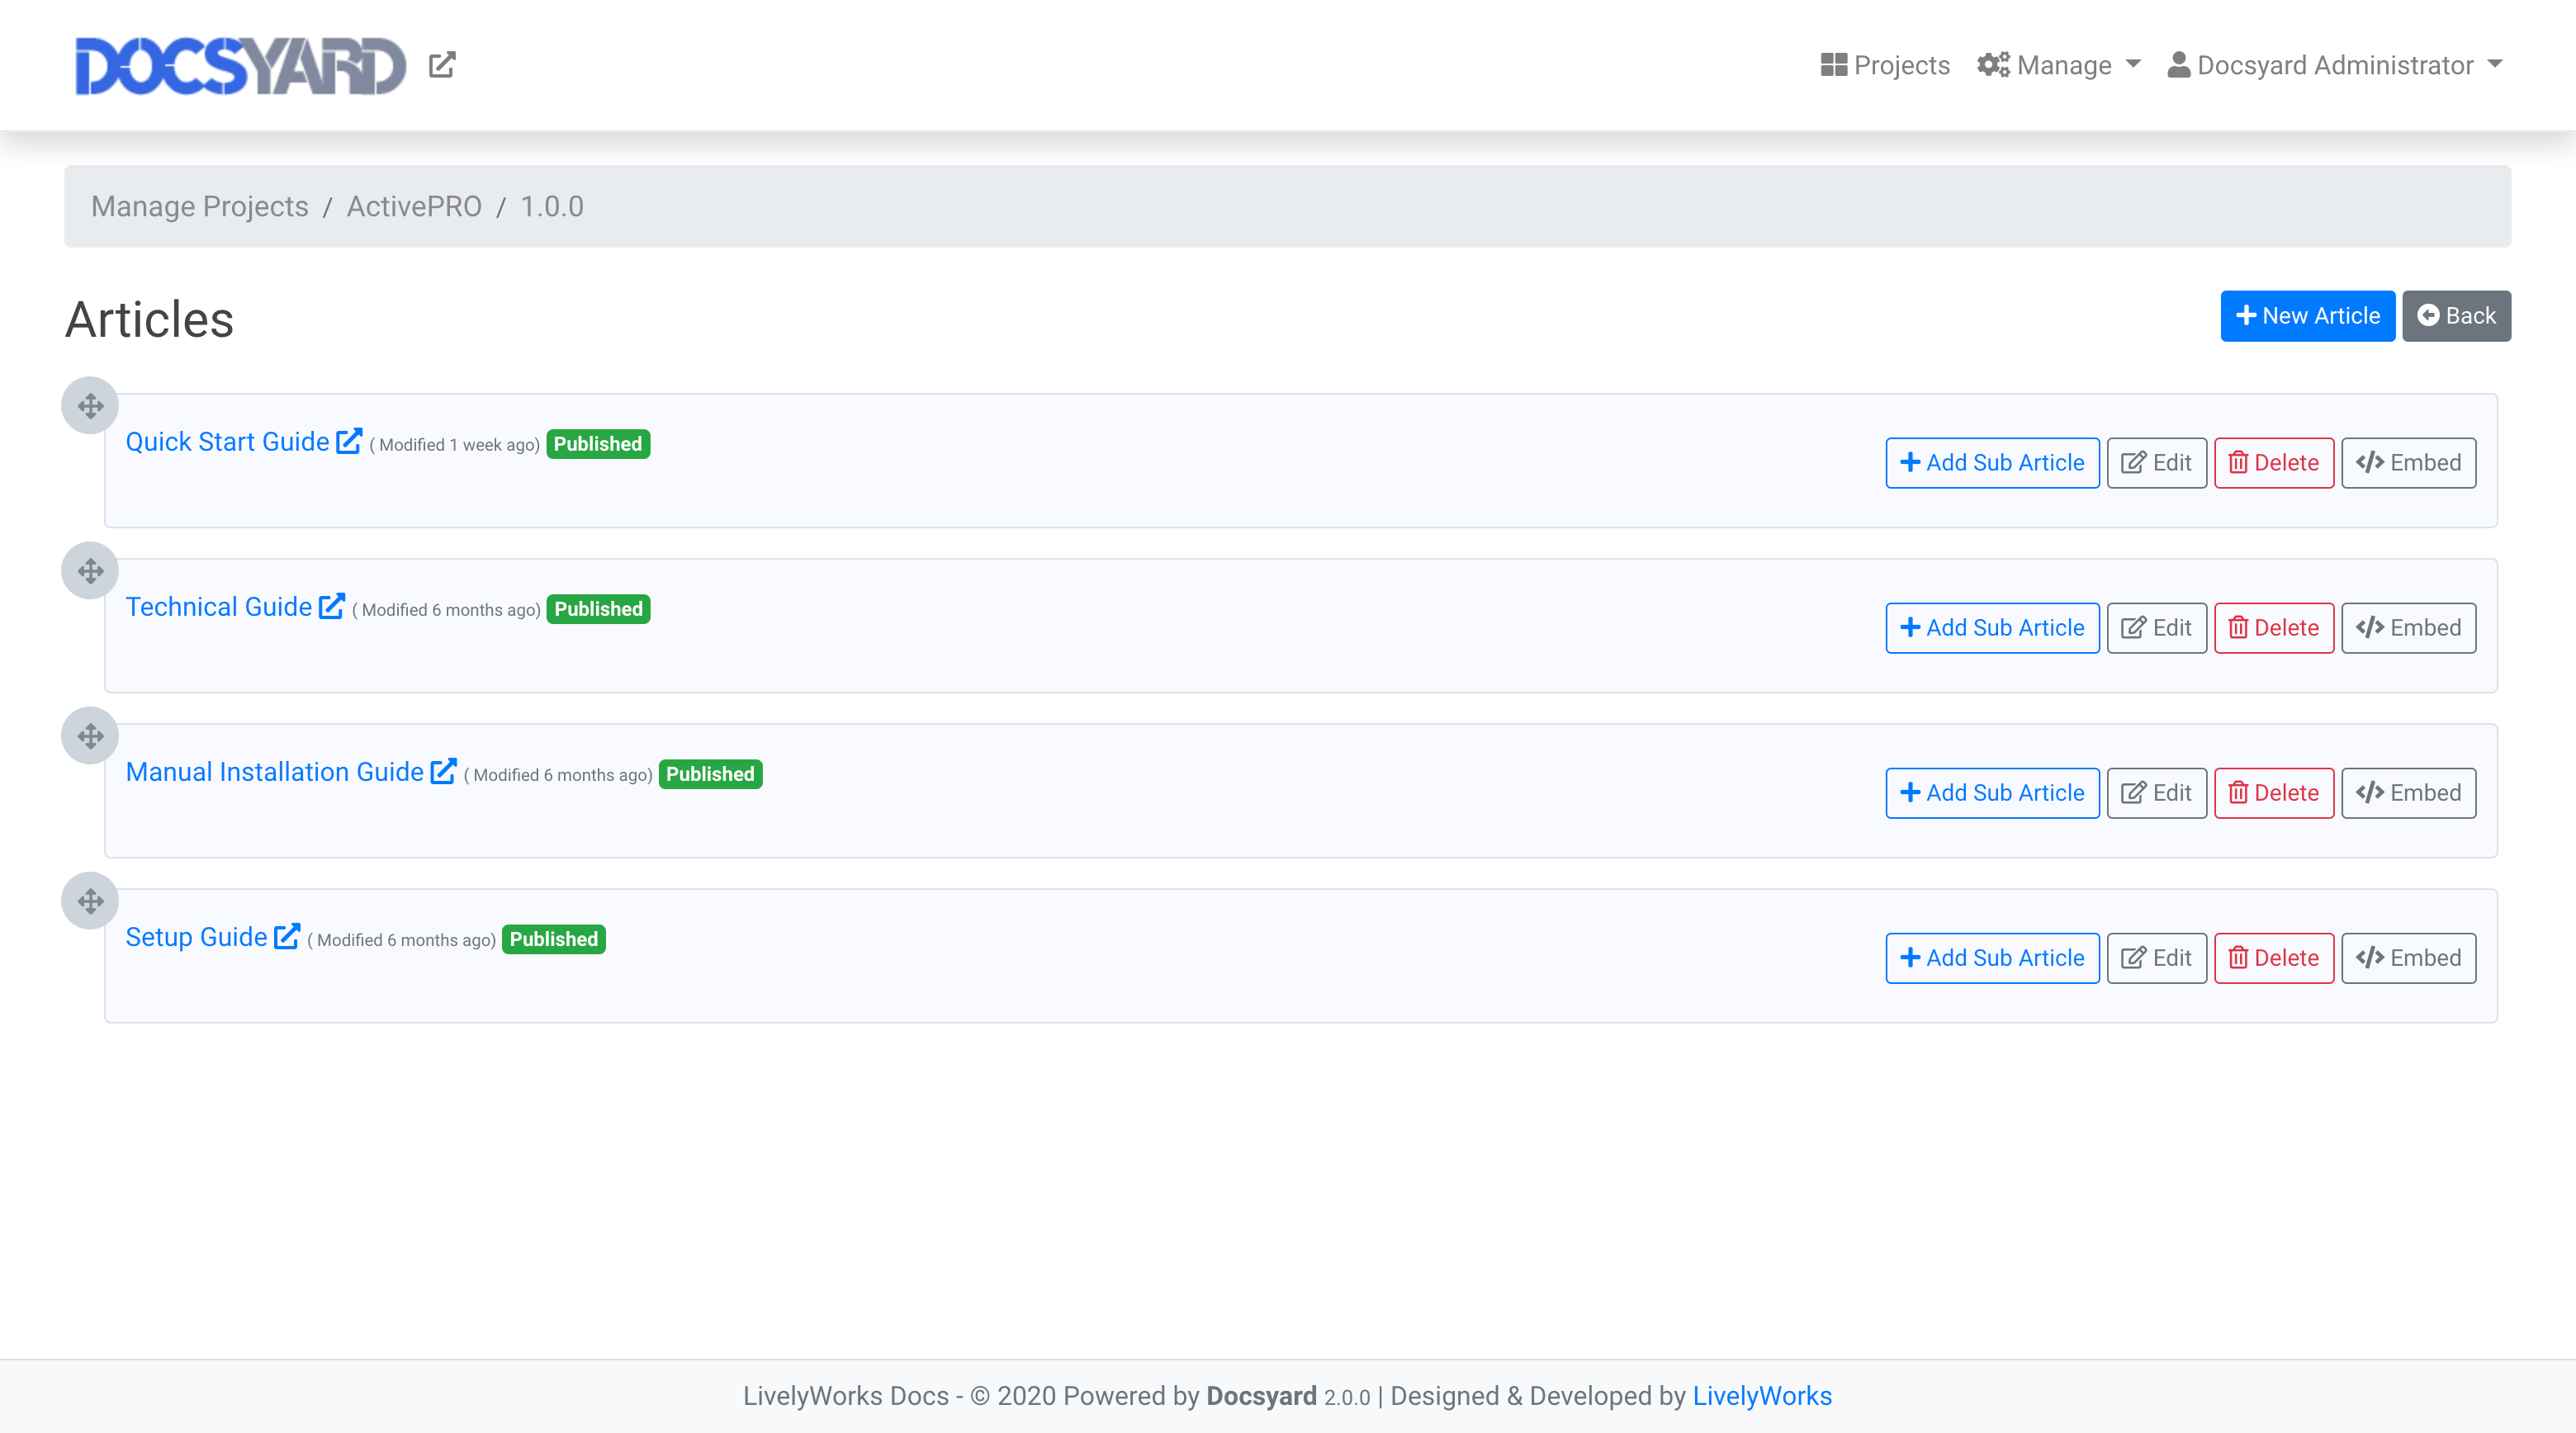
Task: Delete the Manual Installation Guide article
Action: tap(2274, 792)
